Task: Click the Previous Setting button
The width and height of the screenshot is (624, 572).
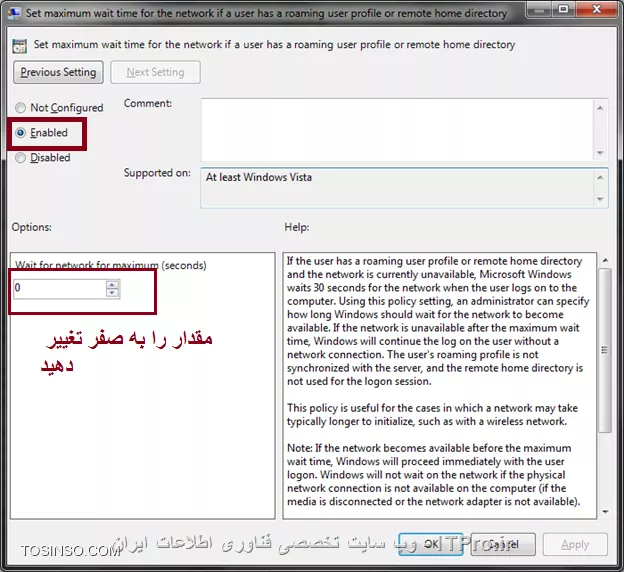Action: 58,72
